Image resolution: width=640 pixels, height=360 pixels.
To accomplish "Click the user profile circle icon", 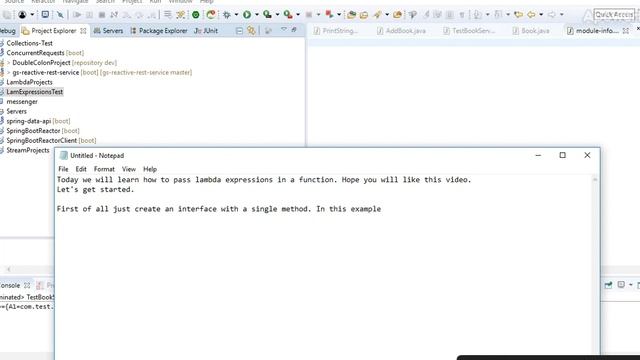I will click(22, 15).
